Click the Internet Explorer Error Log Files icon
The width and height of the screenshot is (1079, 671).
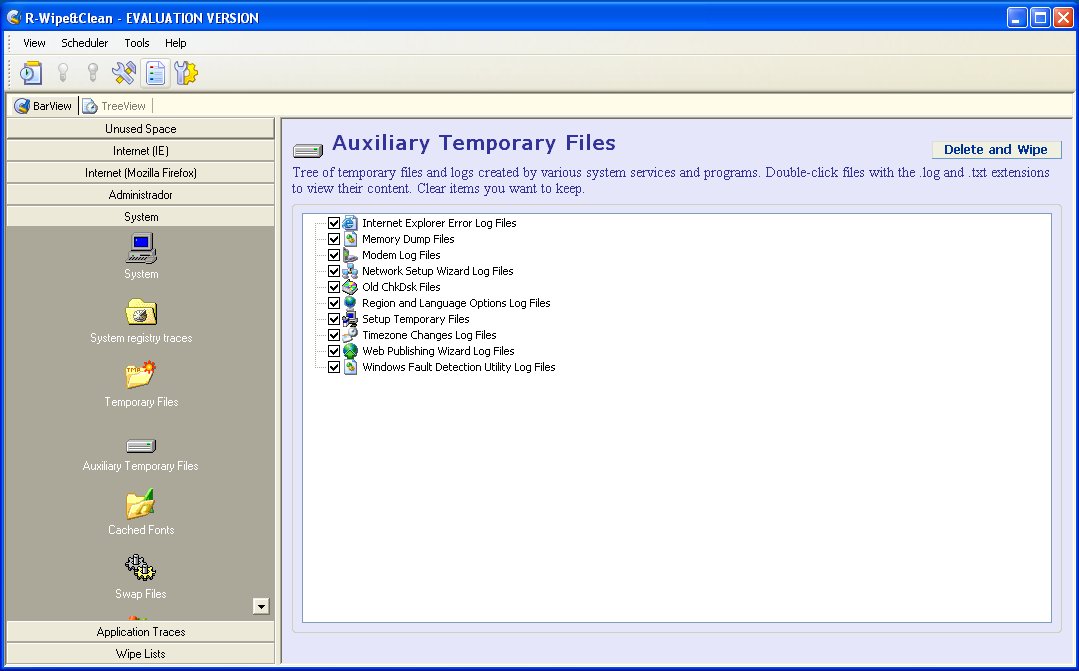point(350,223)
